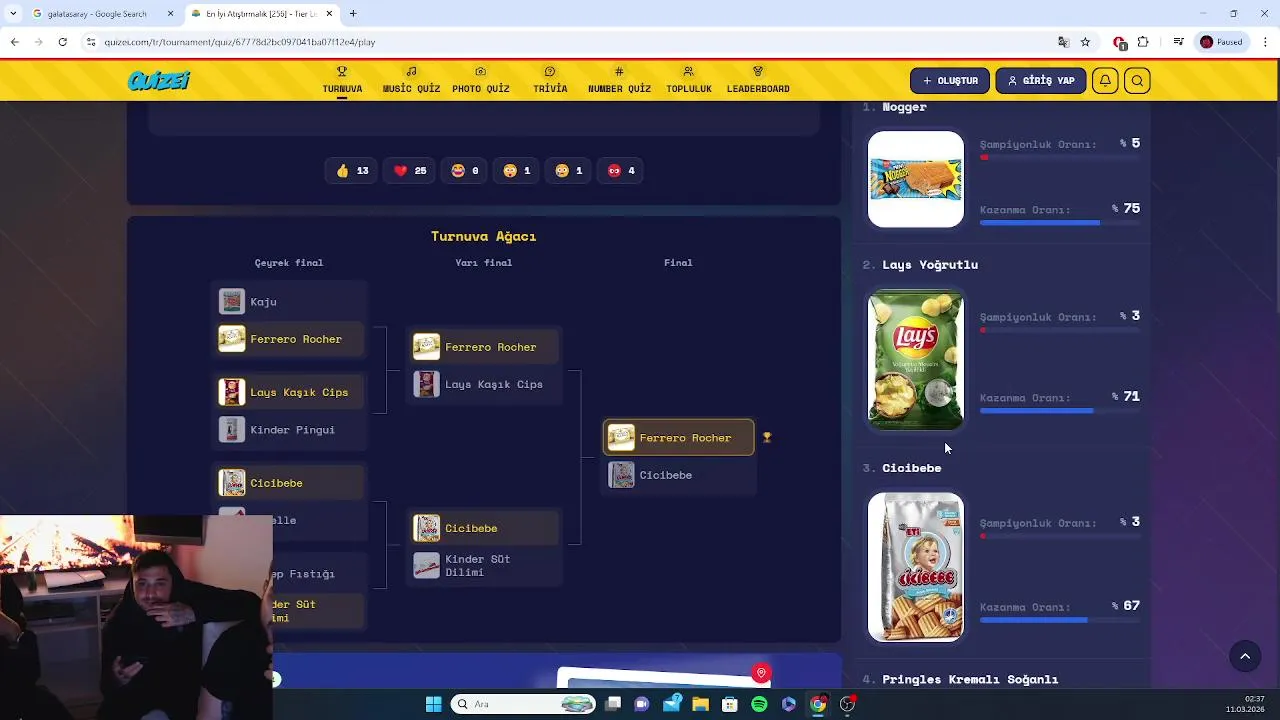Viewport: 1280px width, 720px height.
Task: React with surprised emoji showing 1
Action: click(x=517, y=171)
